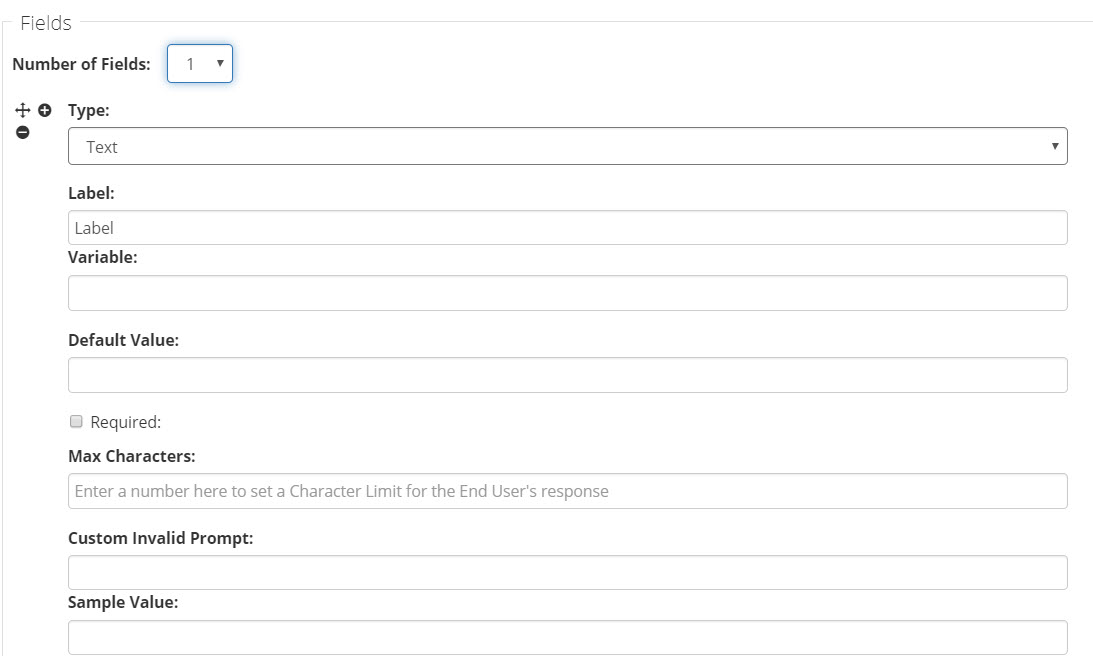Remove the field using minus icon
Image resolution: width=1093 pixels, height=656 pixels.
click(23, 132)
